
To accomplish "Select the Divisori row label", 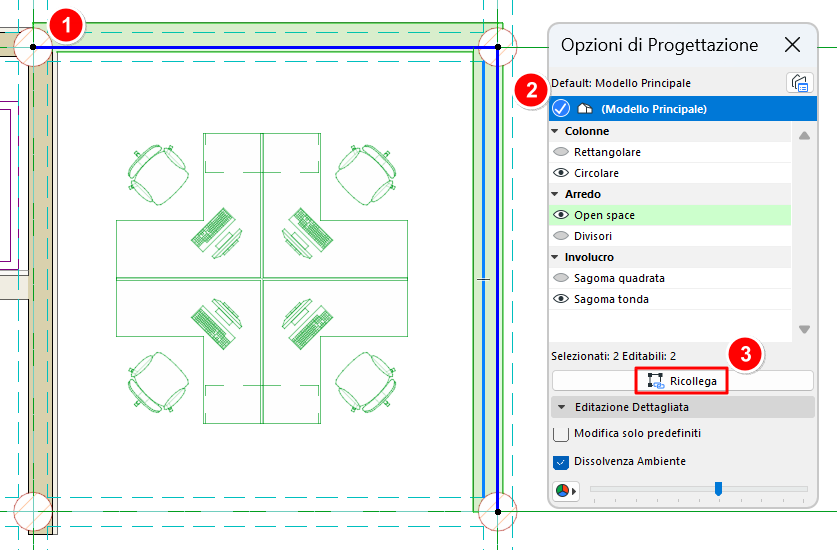I will tap(593, 236).
